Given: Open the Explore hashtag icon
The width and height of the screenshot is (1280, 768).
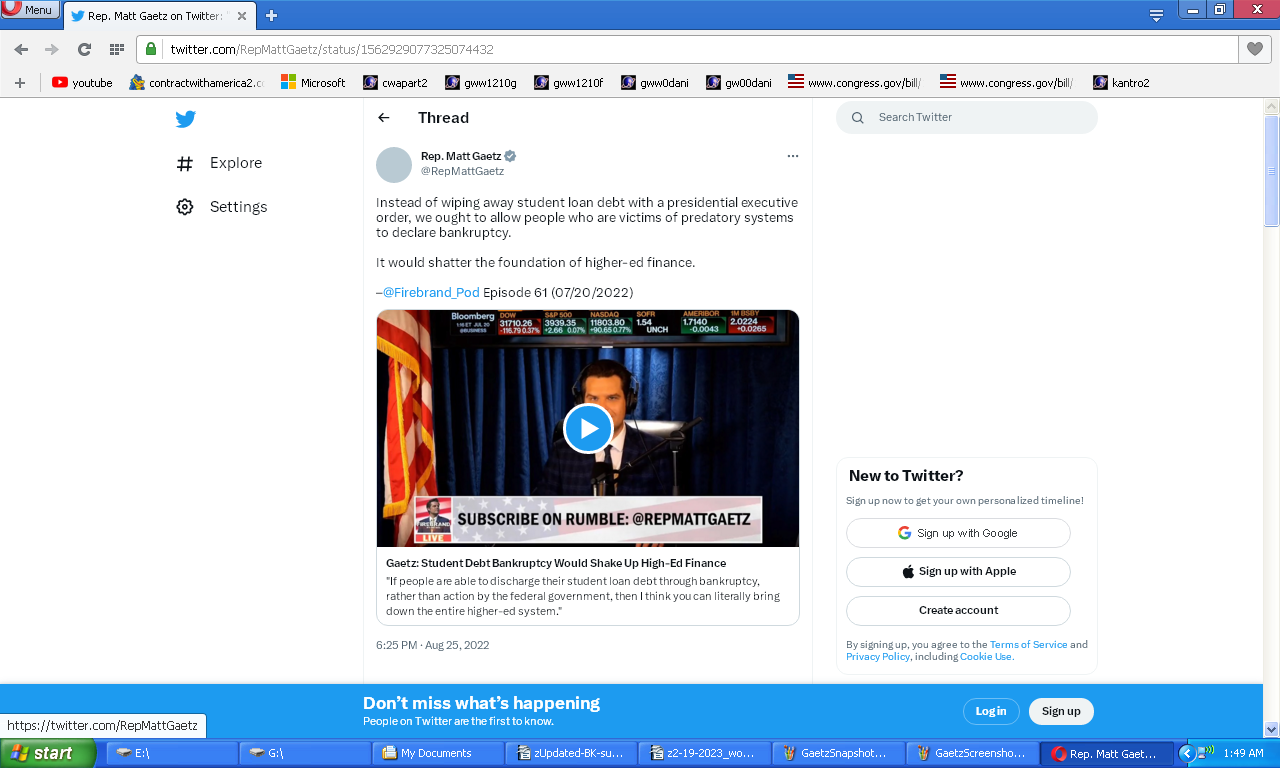Looking at the screenshot, I should 185,164.
